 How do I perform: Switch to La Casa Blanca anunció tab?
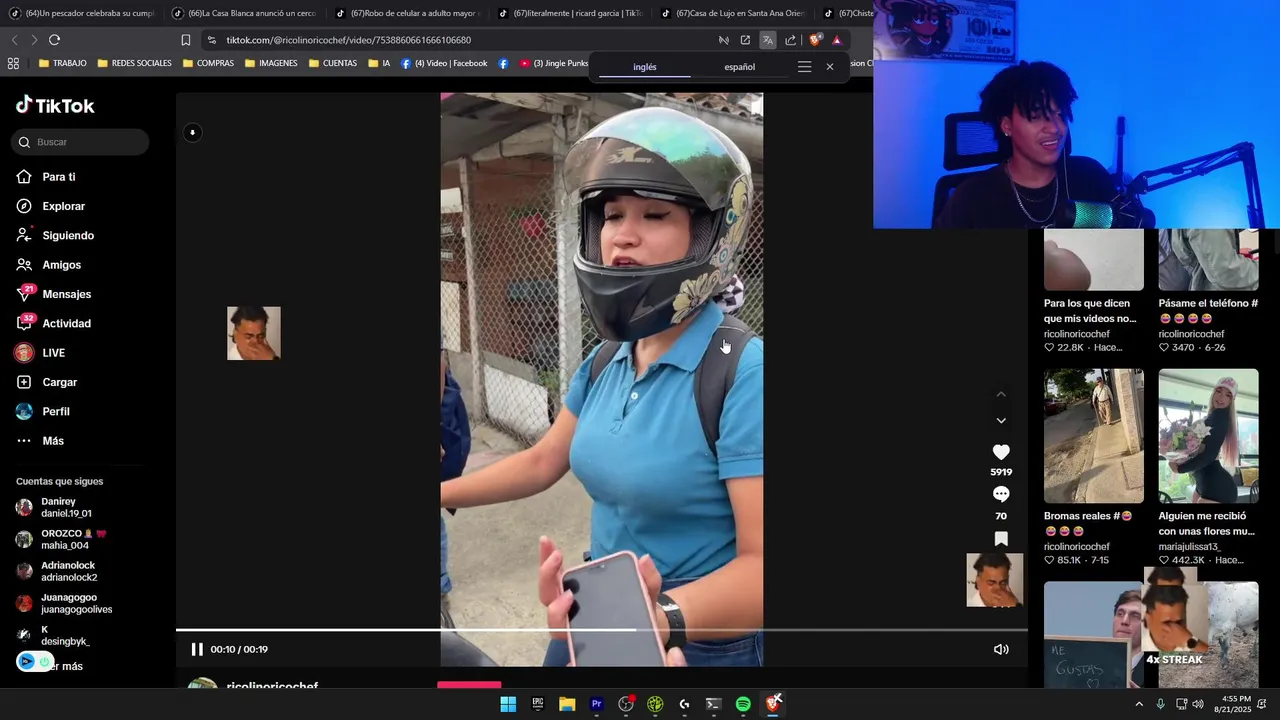pos(245,13)
